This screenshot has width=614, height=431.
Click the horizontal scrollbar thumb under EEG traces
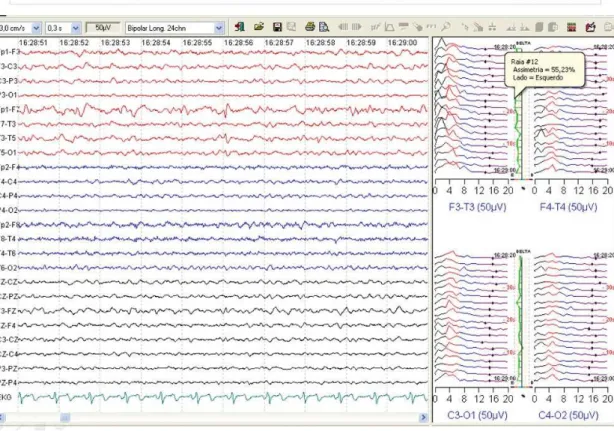[x=65, y=418]
